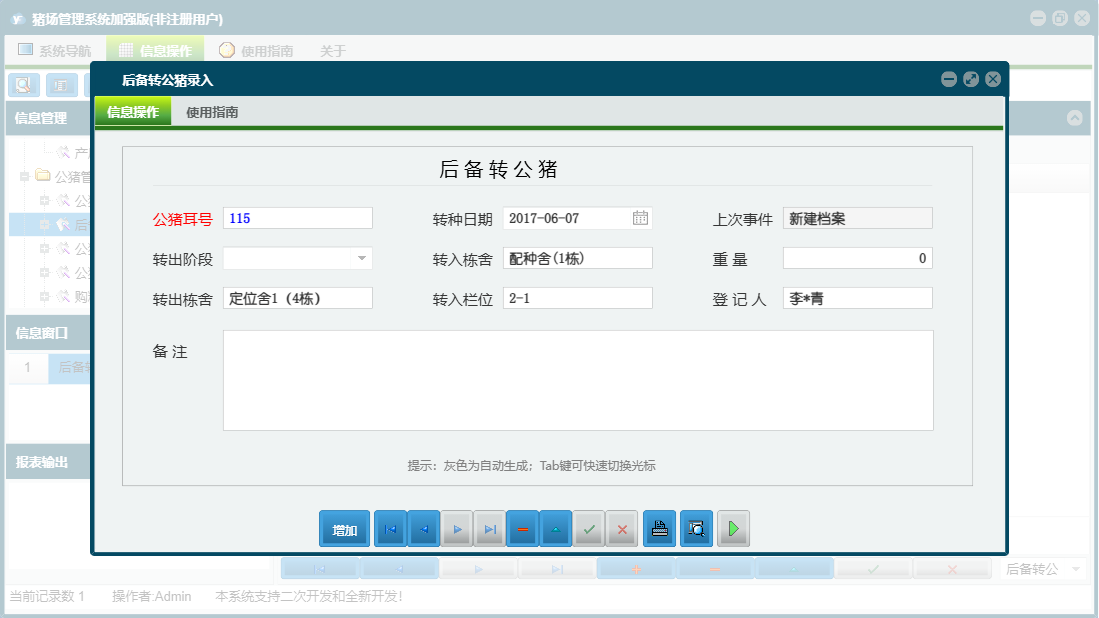Open the 关于 menu item
This screenshot has width=1099, height=618.
[334, 50]
